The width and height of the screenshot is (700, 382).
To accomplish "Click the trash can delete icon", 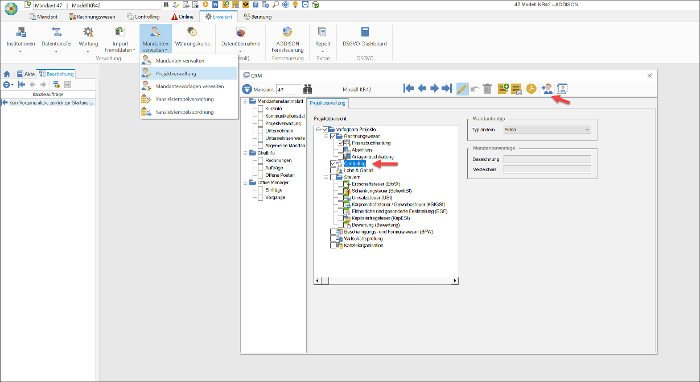I will click(x=488, y=89).
